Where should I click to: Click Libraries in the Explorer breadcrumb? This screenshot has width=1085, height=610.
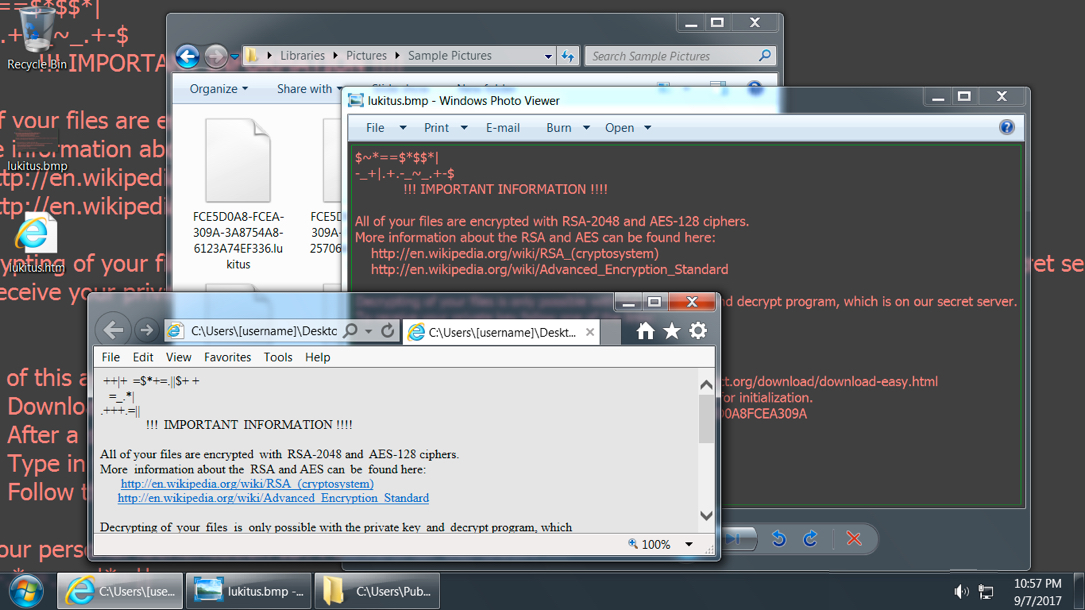pos(302,55)
